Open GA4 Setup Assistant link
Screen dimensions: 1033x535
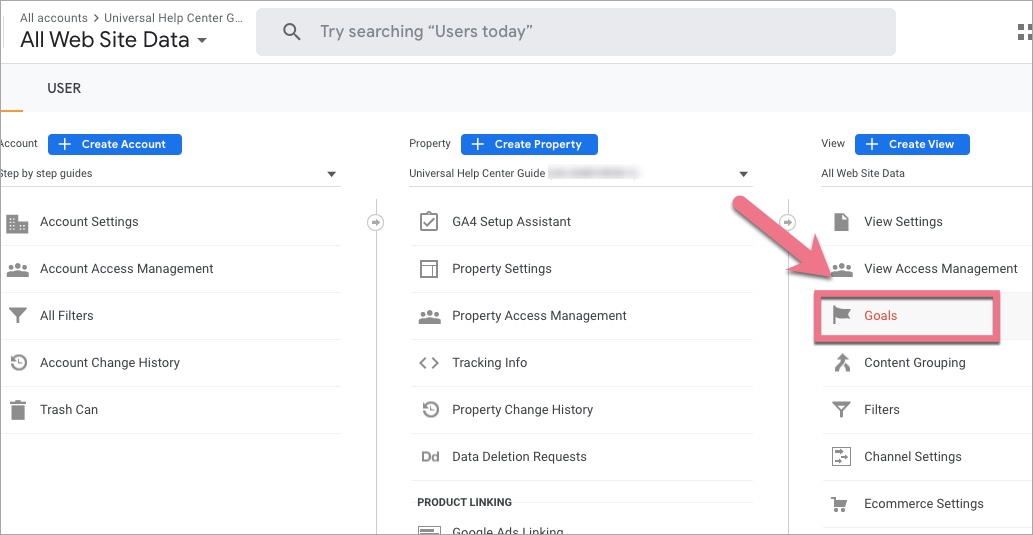pos(511,222)
